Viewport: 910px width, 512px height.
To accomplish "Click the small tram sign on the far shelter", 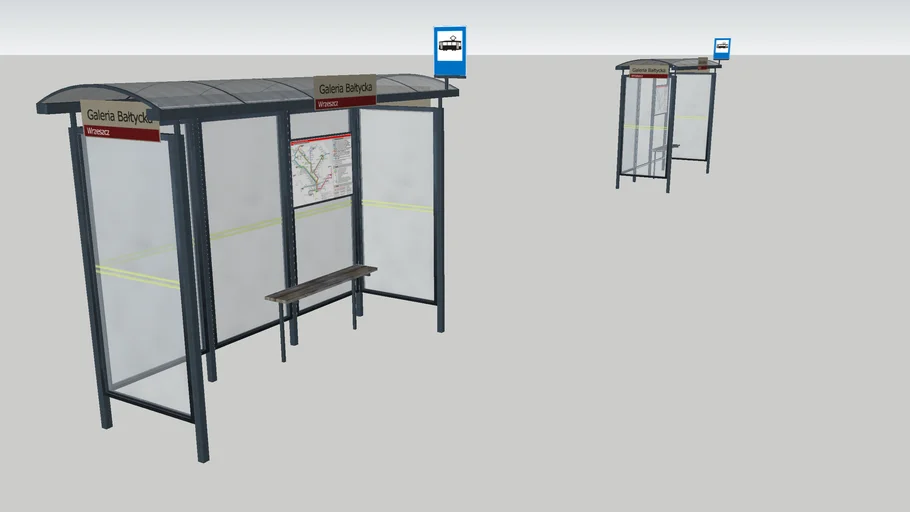I will pos(721,48).
